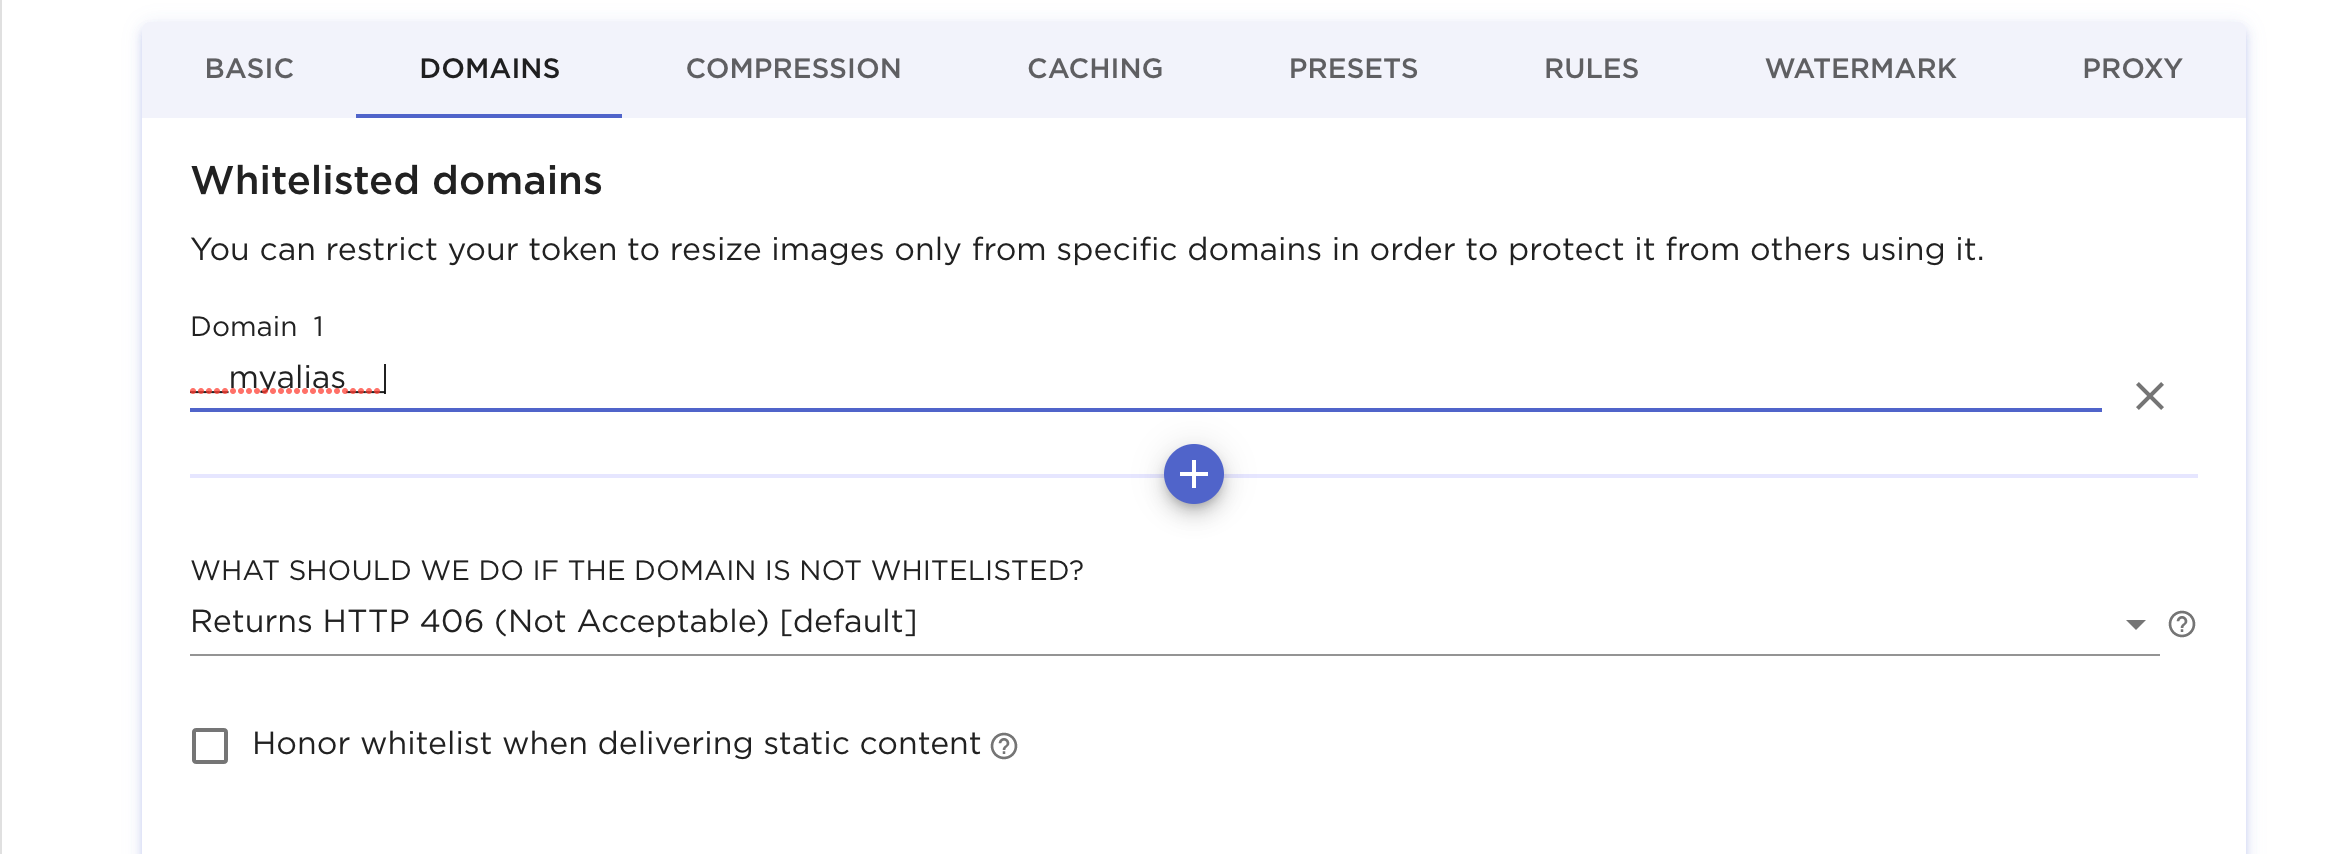2330x854 pixels.
Task: Expand the dropdown arrow for whitelist action
Action: pyautogui.click(x=2135, y=624)
